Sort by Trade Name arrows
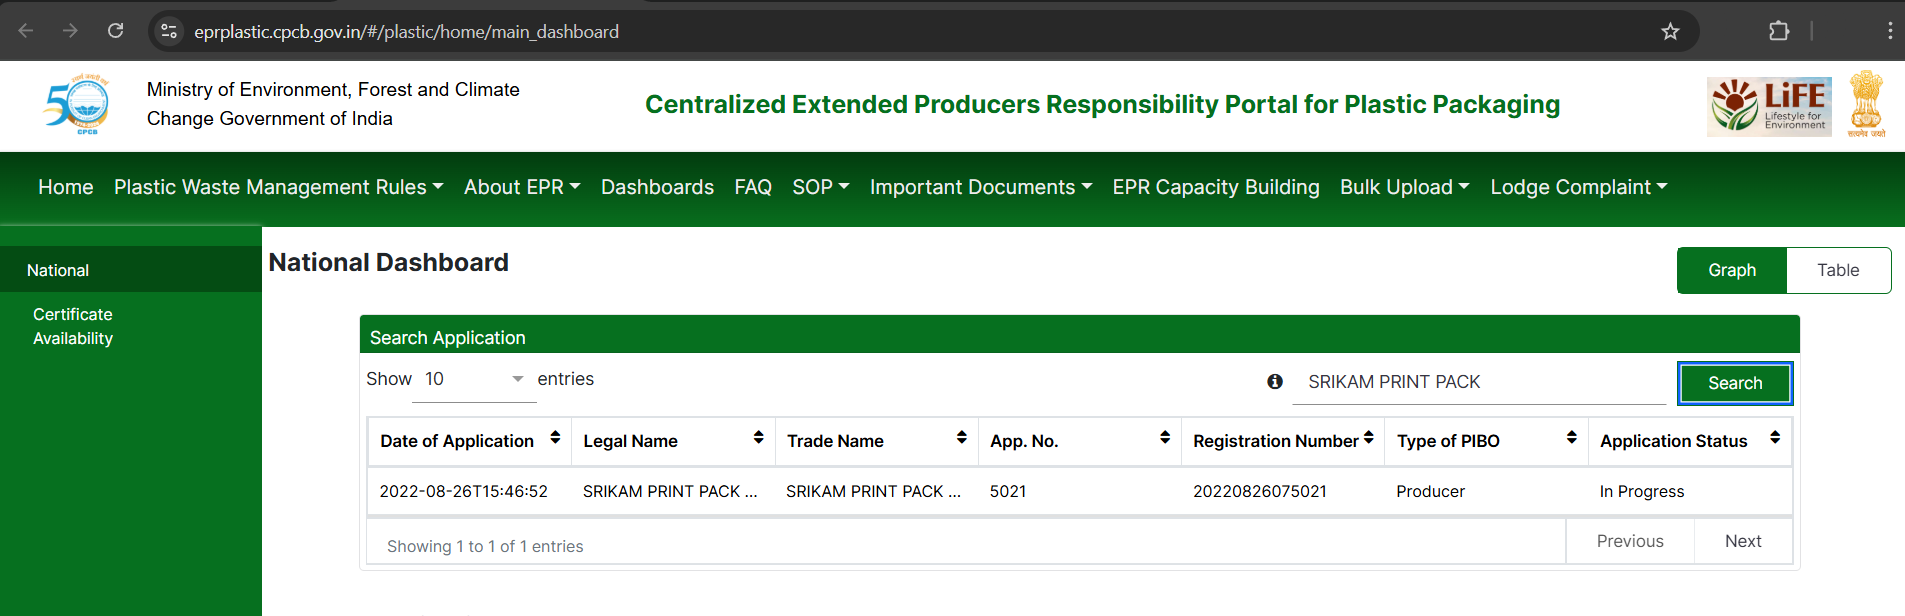The width and height of the screenshot is (1905, 616). [x=961, y=438]
